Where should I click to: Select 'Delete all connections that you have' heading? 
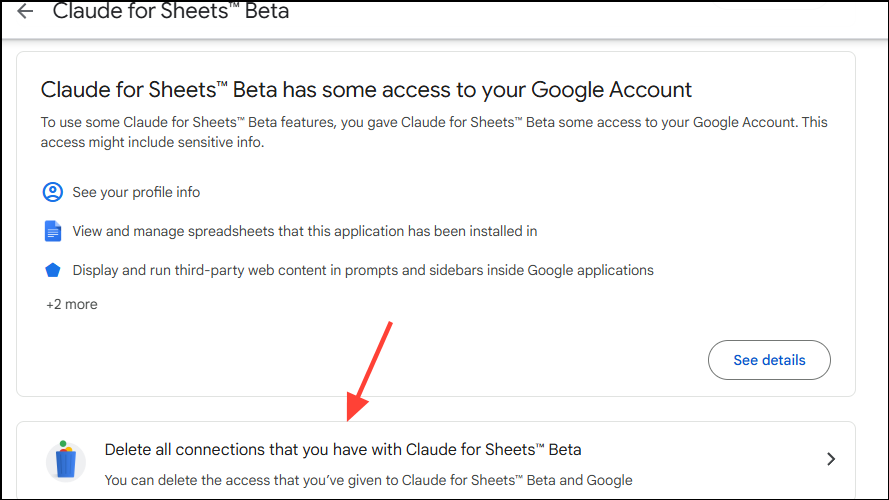coord(342,449)
